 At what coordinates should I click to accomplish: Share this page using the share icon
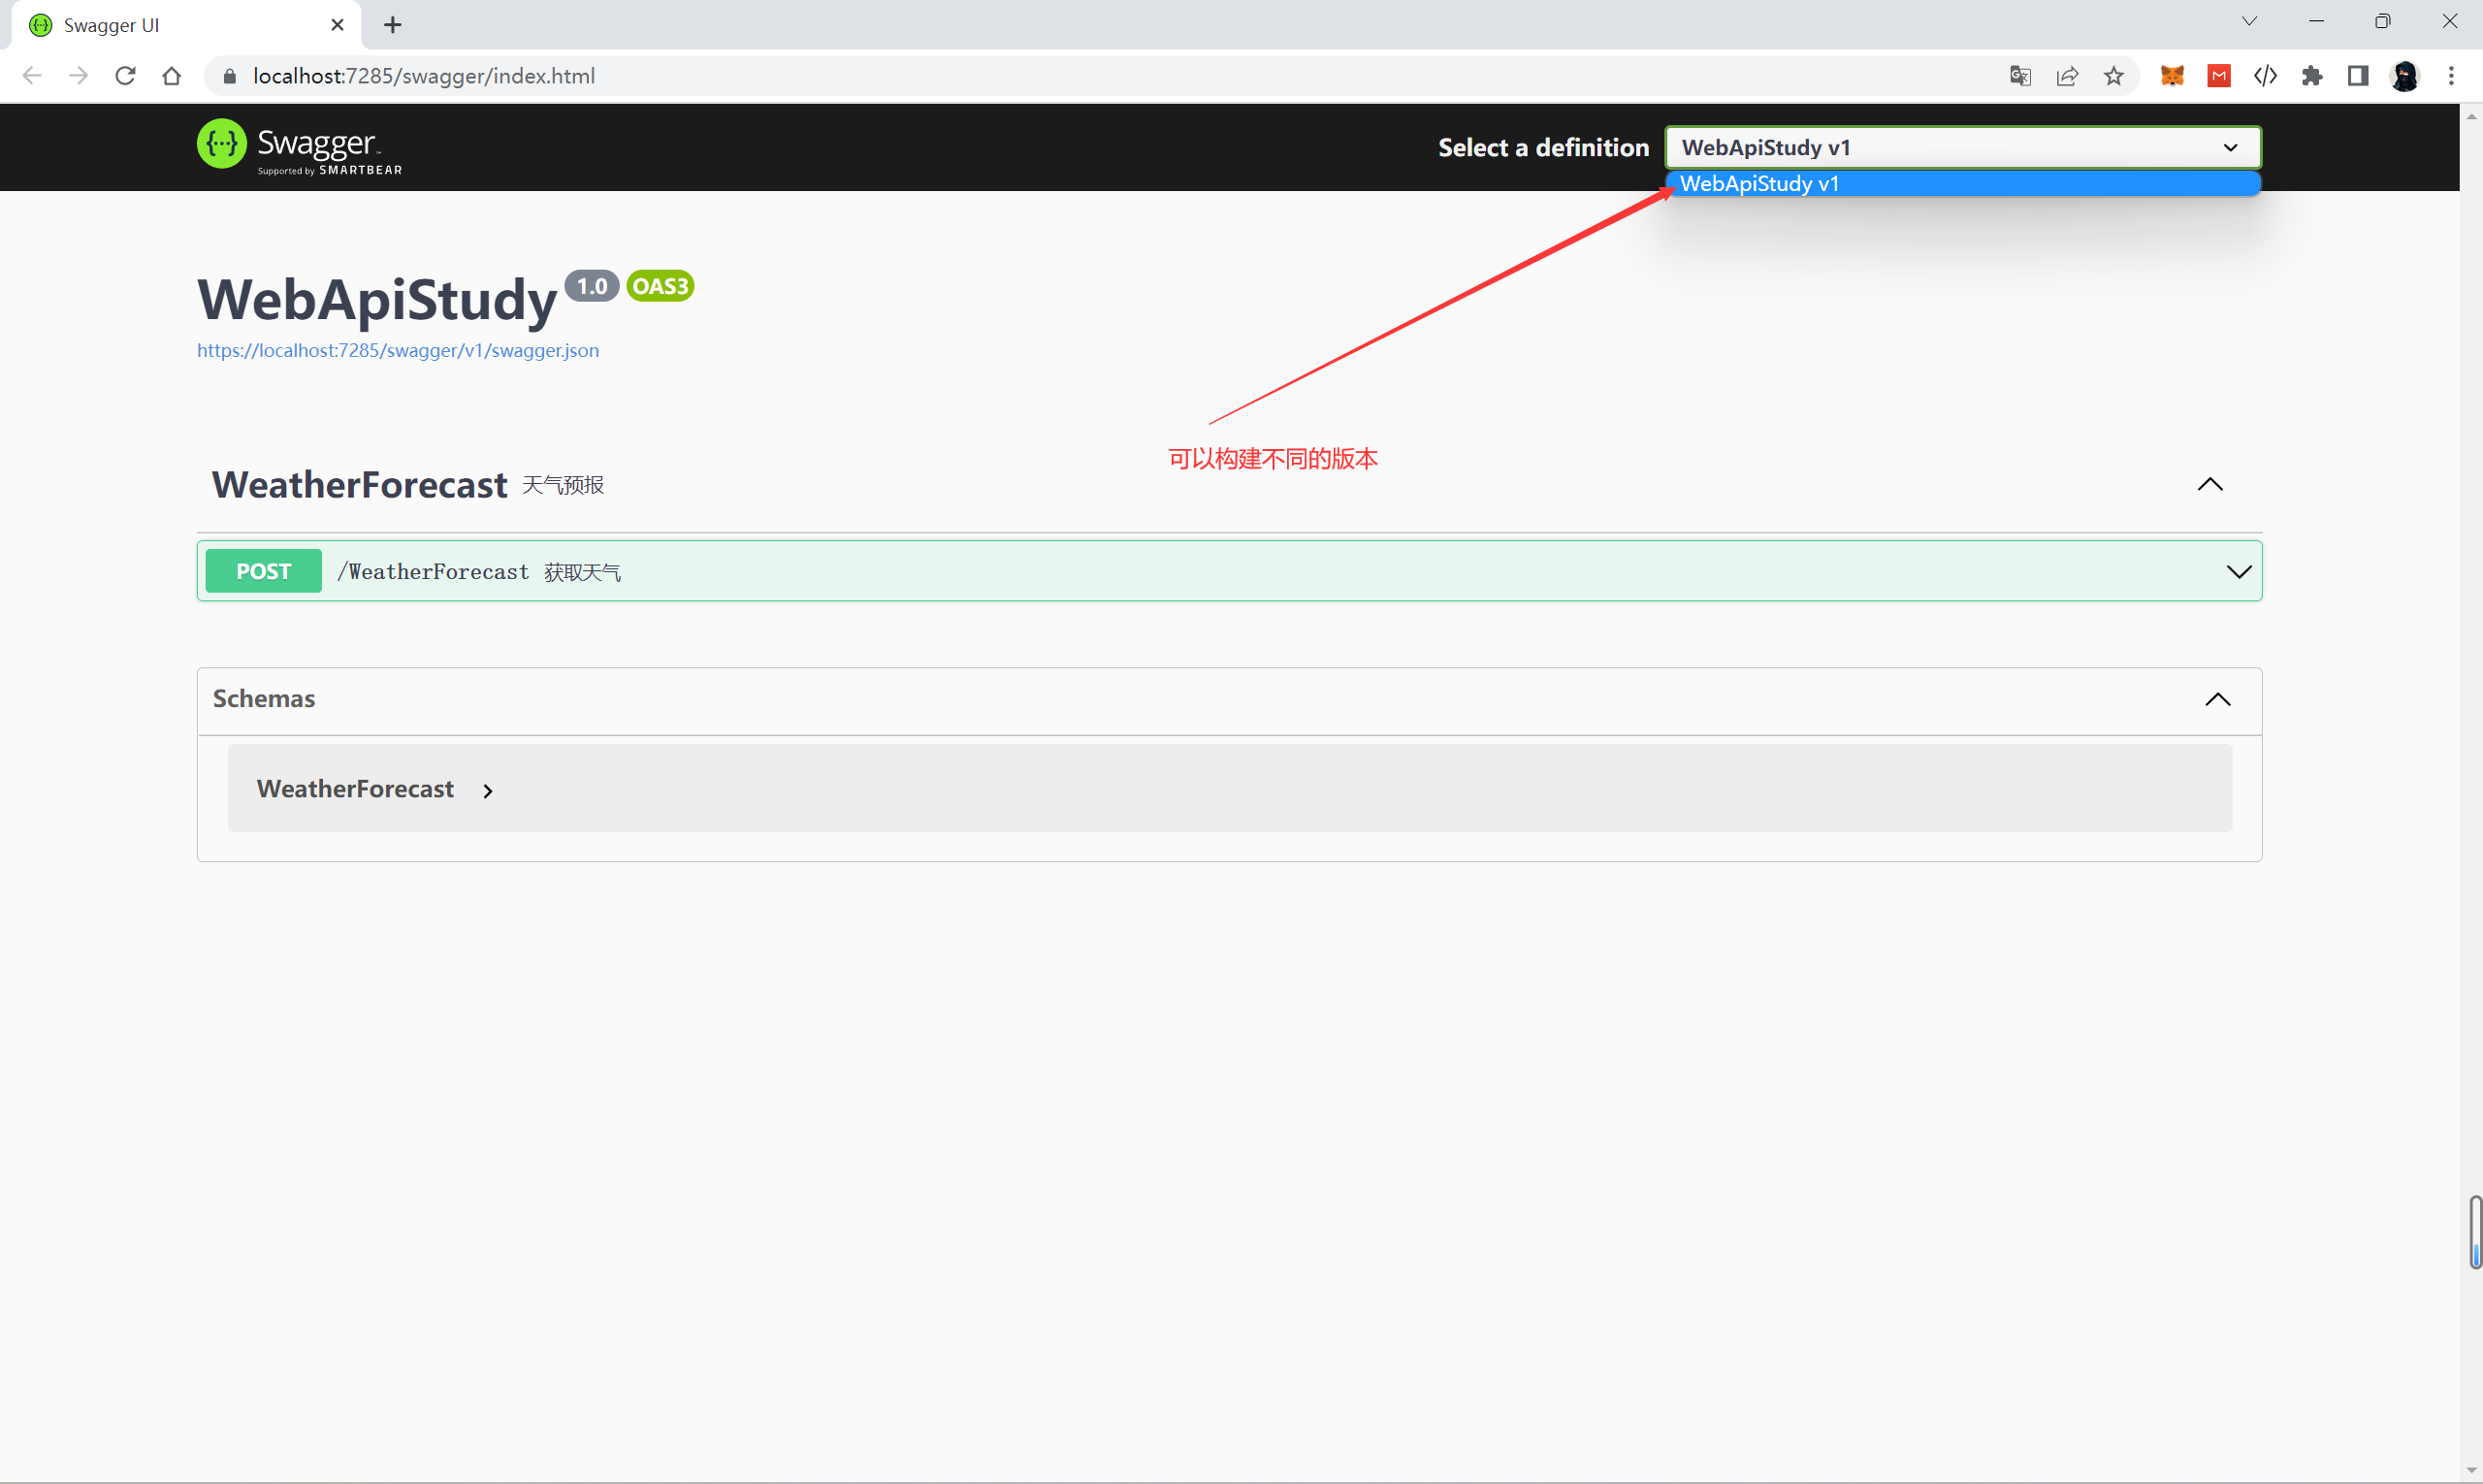click(x=2067, y=76)
